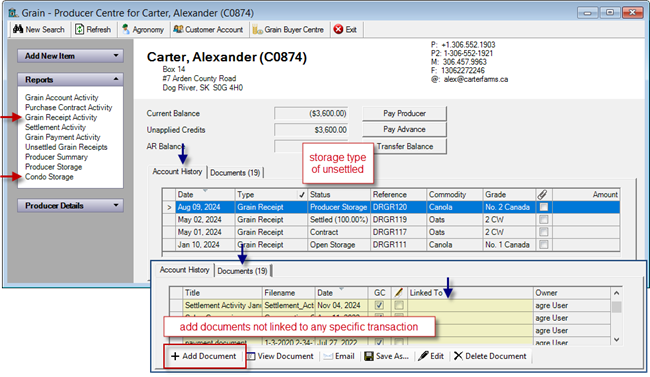Open Purchase Contract Activity report

click(x=68, y=107)
